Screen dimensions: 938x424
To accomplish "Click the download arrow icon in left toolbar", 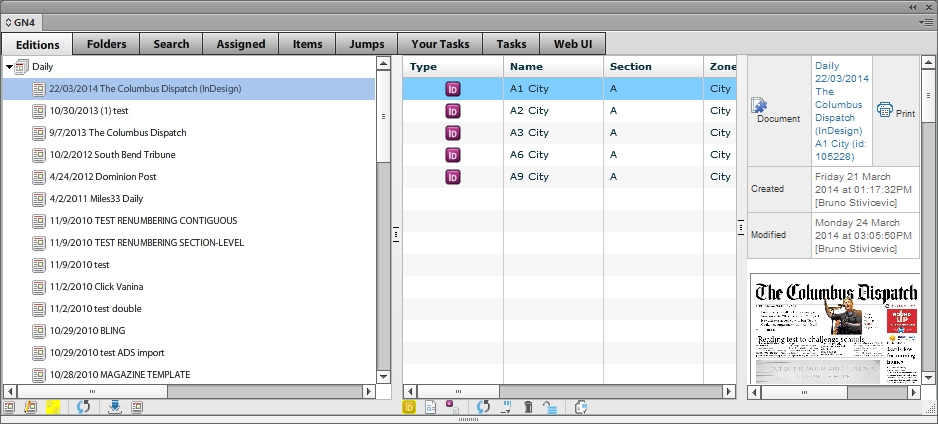I will pyautogui.click(x=115, y=407).
